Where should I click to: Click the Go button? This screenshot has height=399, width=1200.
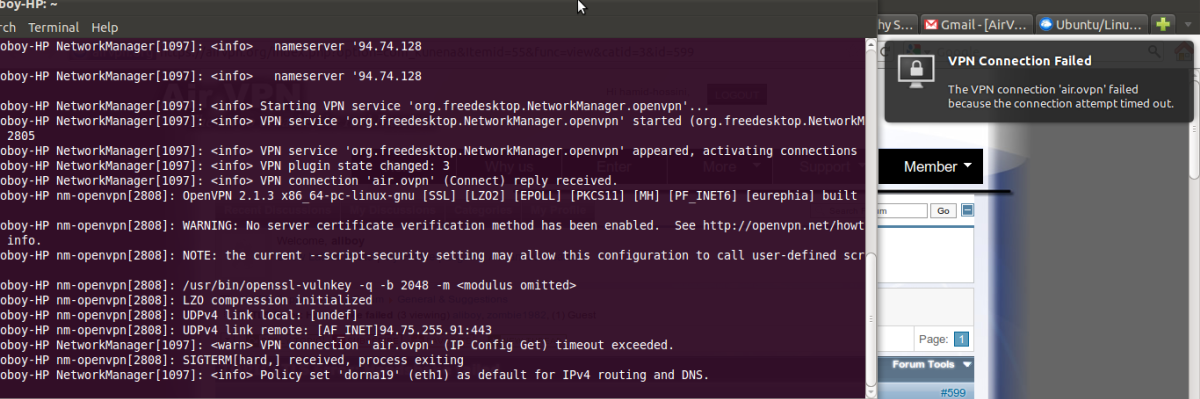pos(943,211)
